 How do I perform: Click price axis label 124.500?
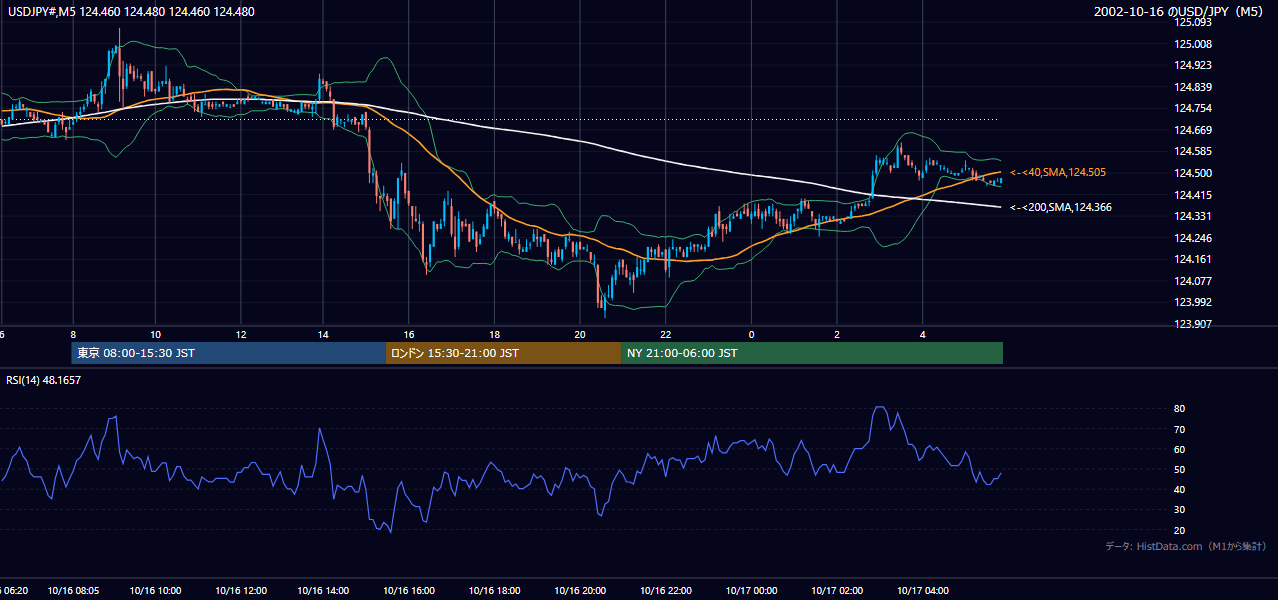(1194, 173)
